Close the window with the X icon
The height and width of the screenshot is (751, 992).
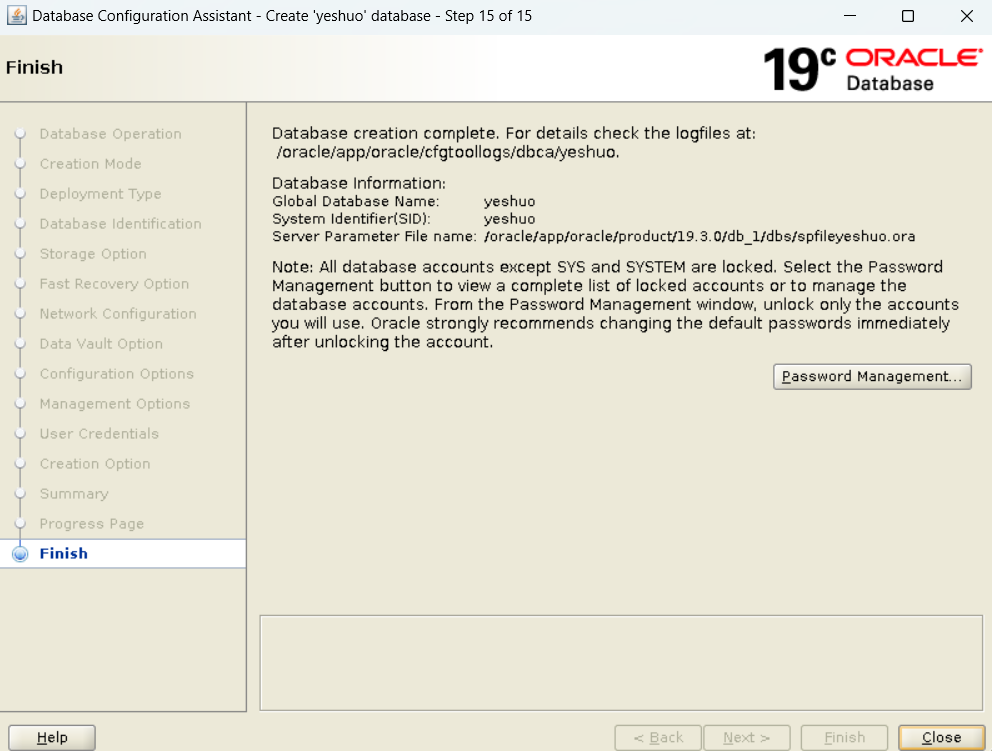pos(966,16)
